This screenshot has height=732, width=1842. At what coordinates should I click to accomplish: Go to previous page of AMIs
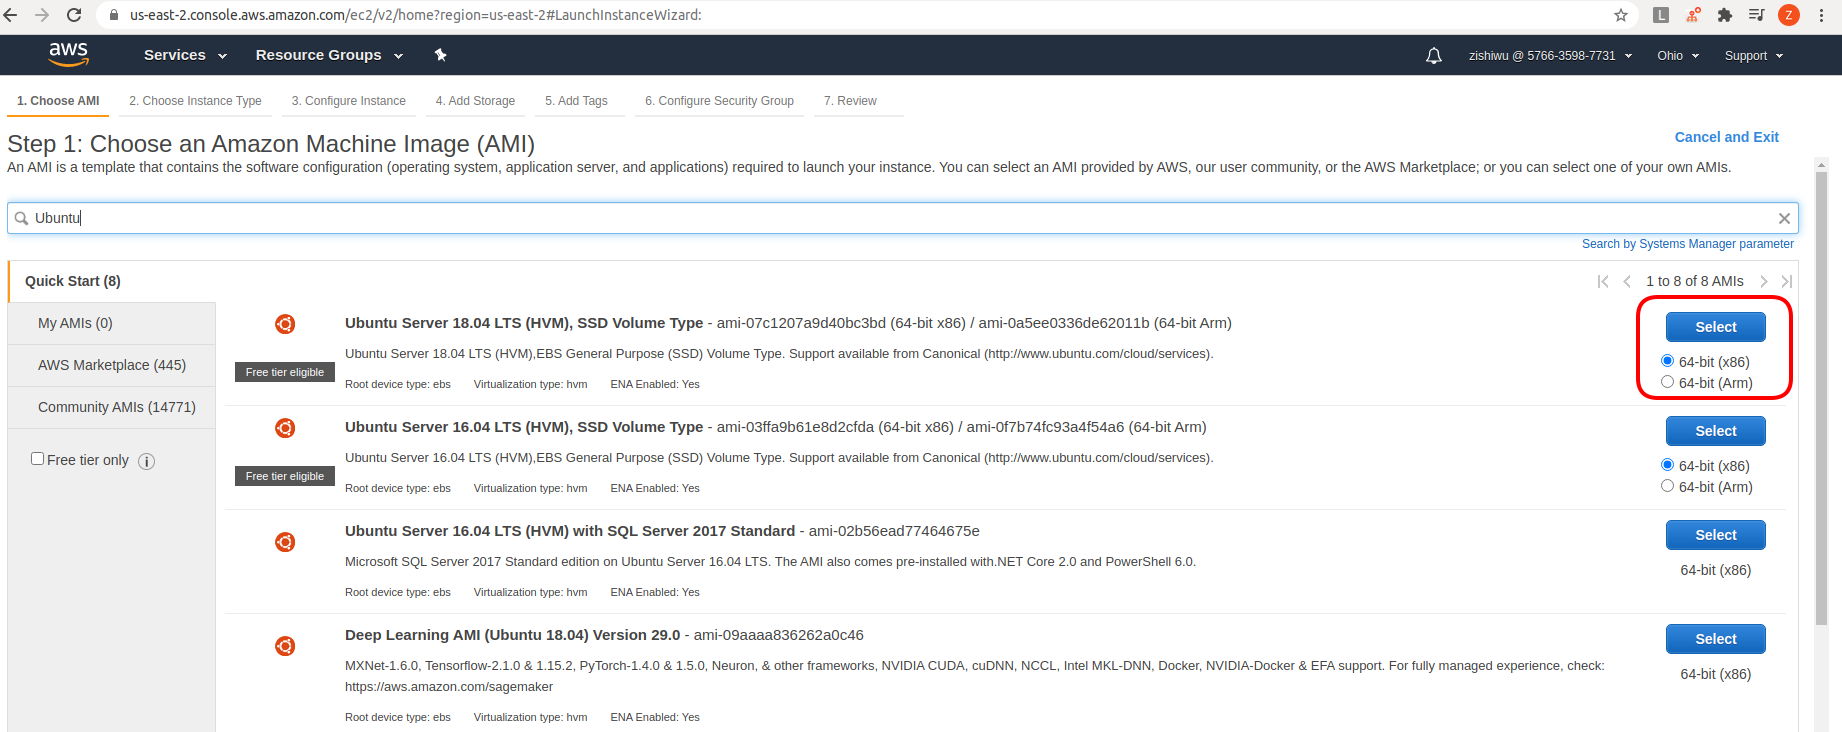tap(1627, 281)
